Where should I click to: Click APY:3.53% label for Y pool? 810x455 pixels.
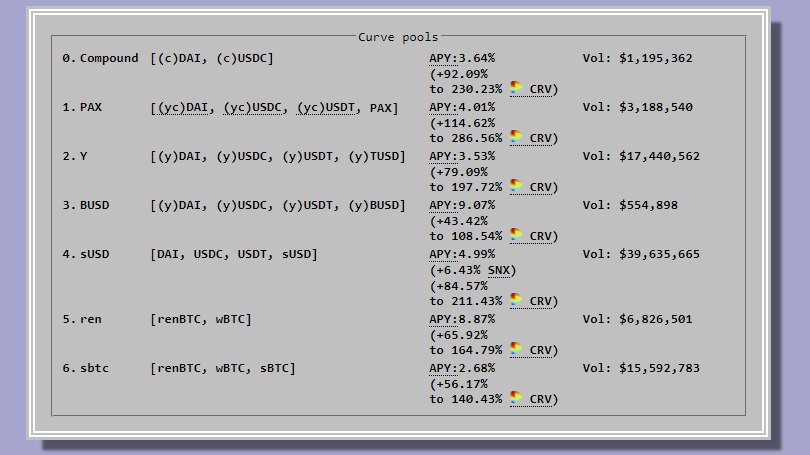click(462, 156)
